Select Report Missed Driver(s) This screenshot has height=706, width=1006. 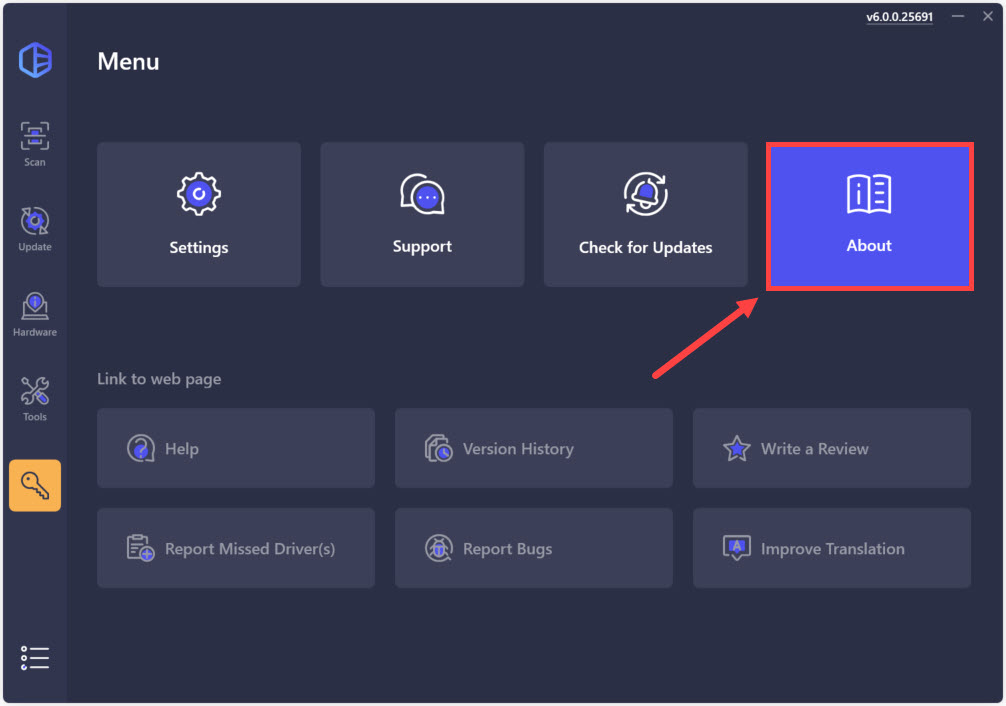tap(236, 548)
